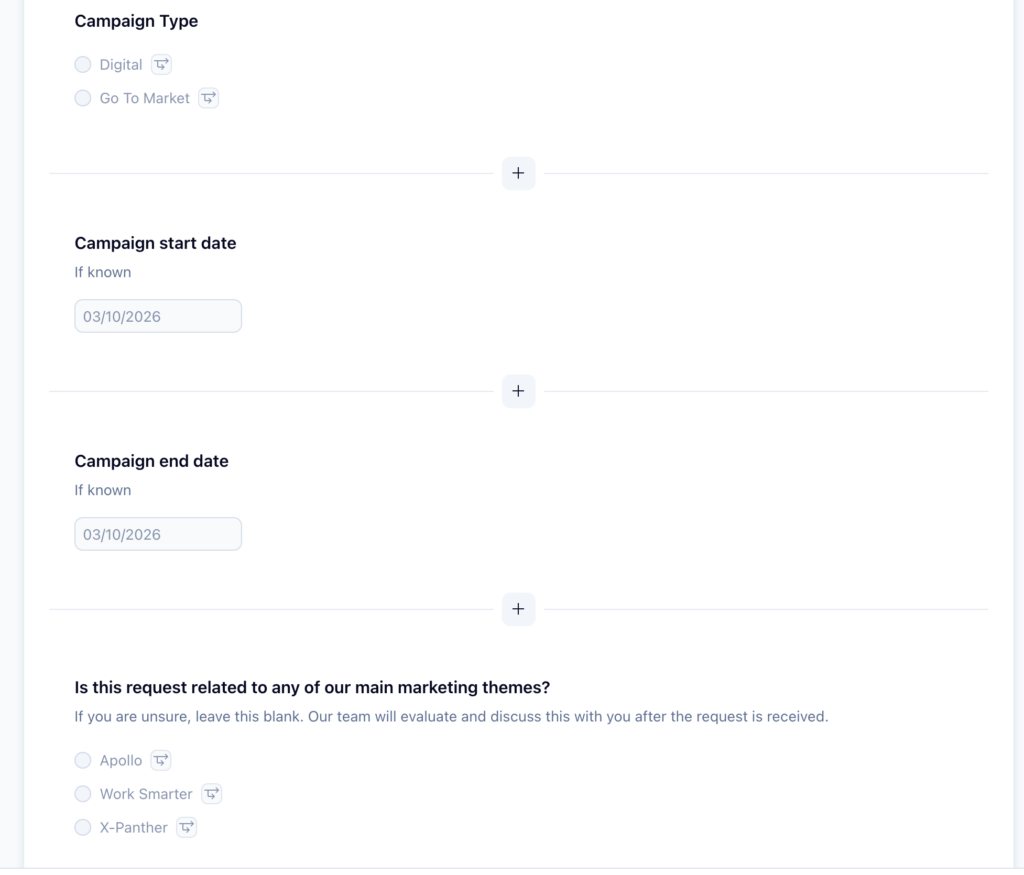Click the Campaign end date heading

pos(151,461)
